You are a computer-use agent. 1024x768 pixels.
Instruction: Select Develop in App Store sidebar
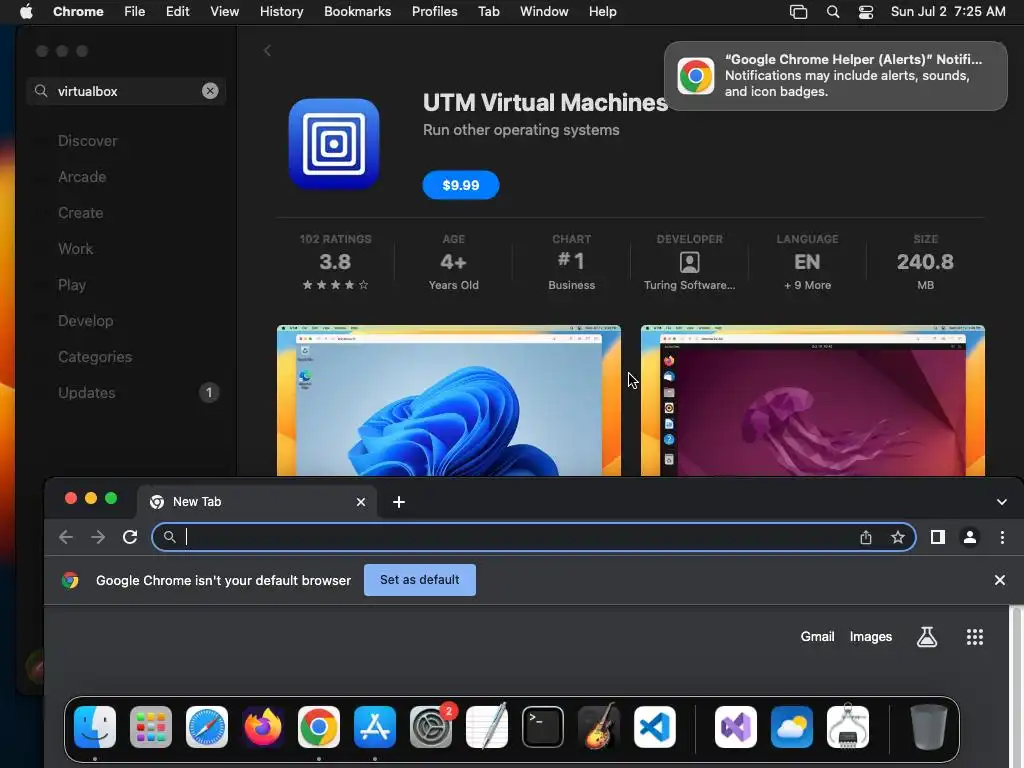pos(86,320)
